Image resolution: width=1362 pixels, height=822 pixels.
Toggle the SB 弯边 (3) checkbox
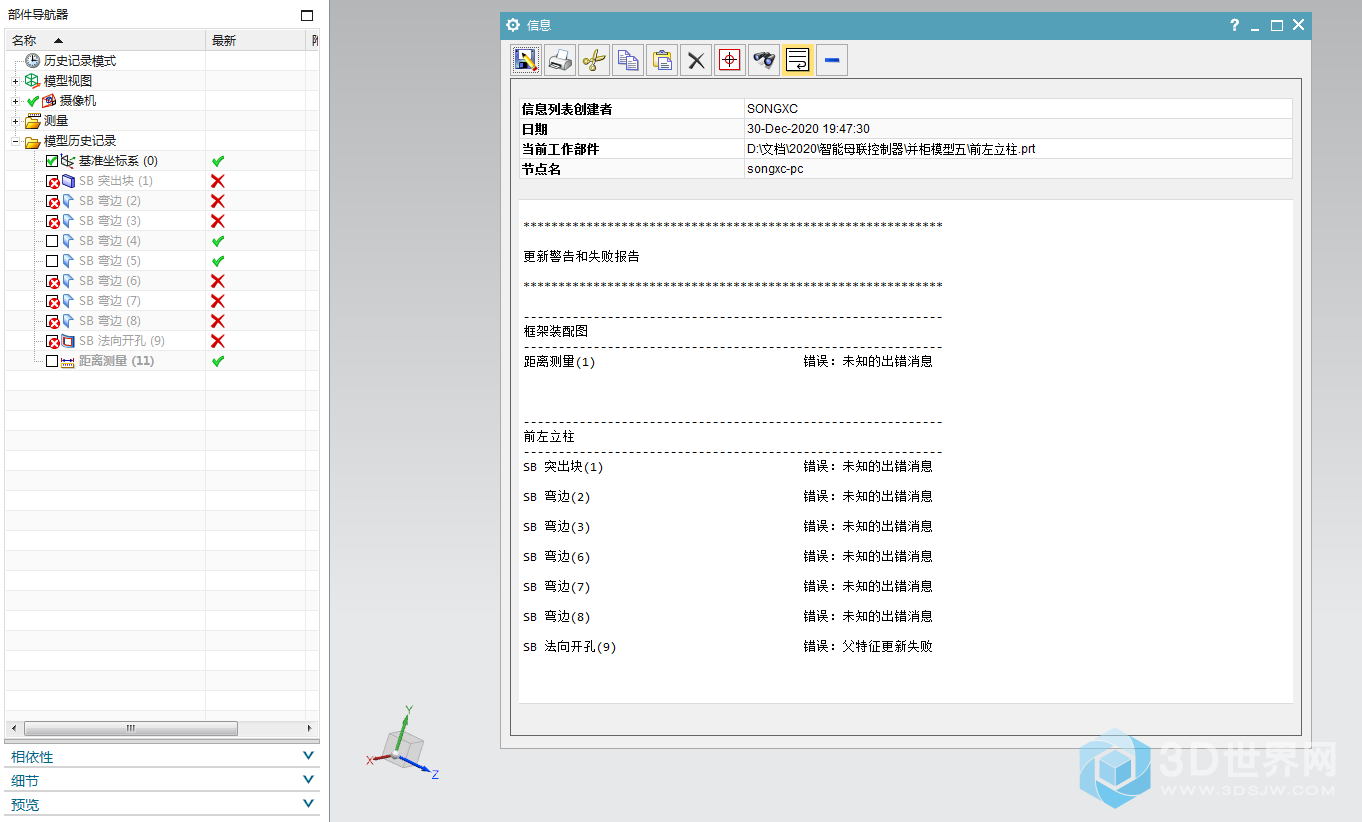pos(52,221)
